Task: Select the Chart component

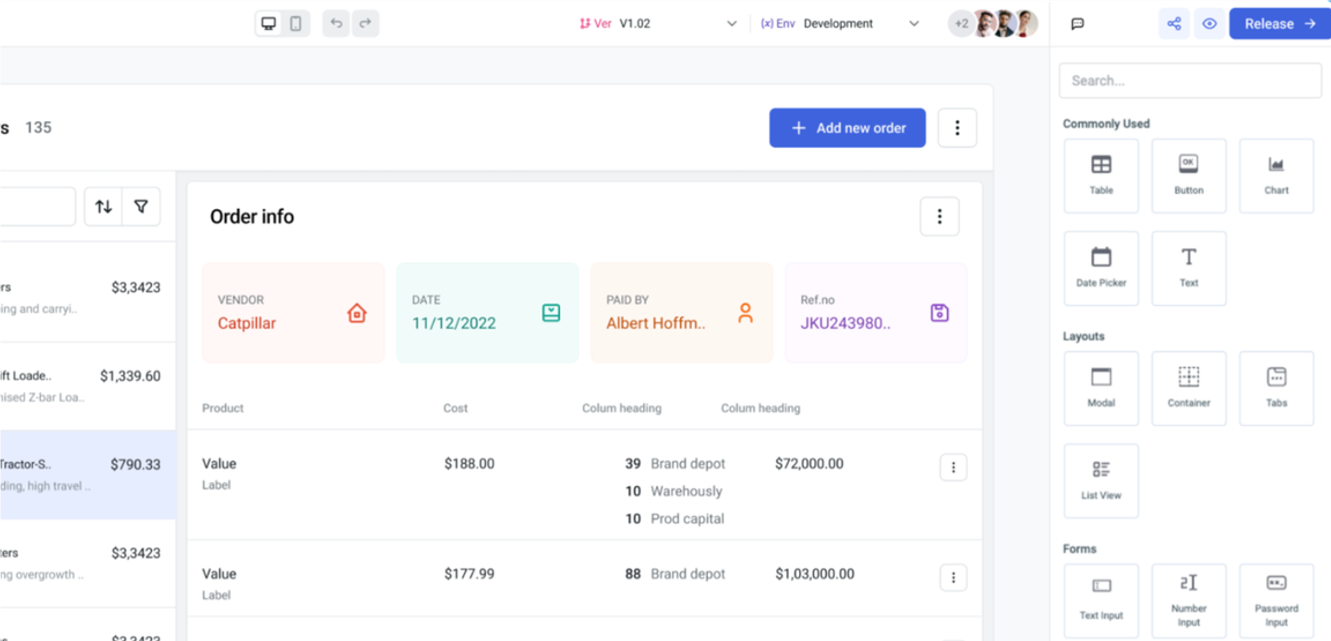Action: [x=1276, y=176]
